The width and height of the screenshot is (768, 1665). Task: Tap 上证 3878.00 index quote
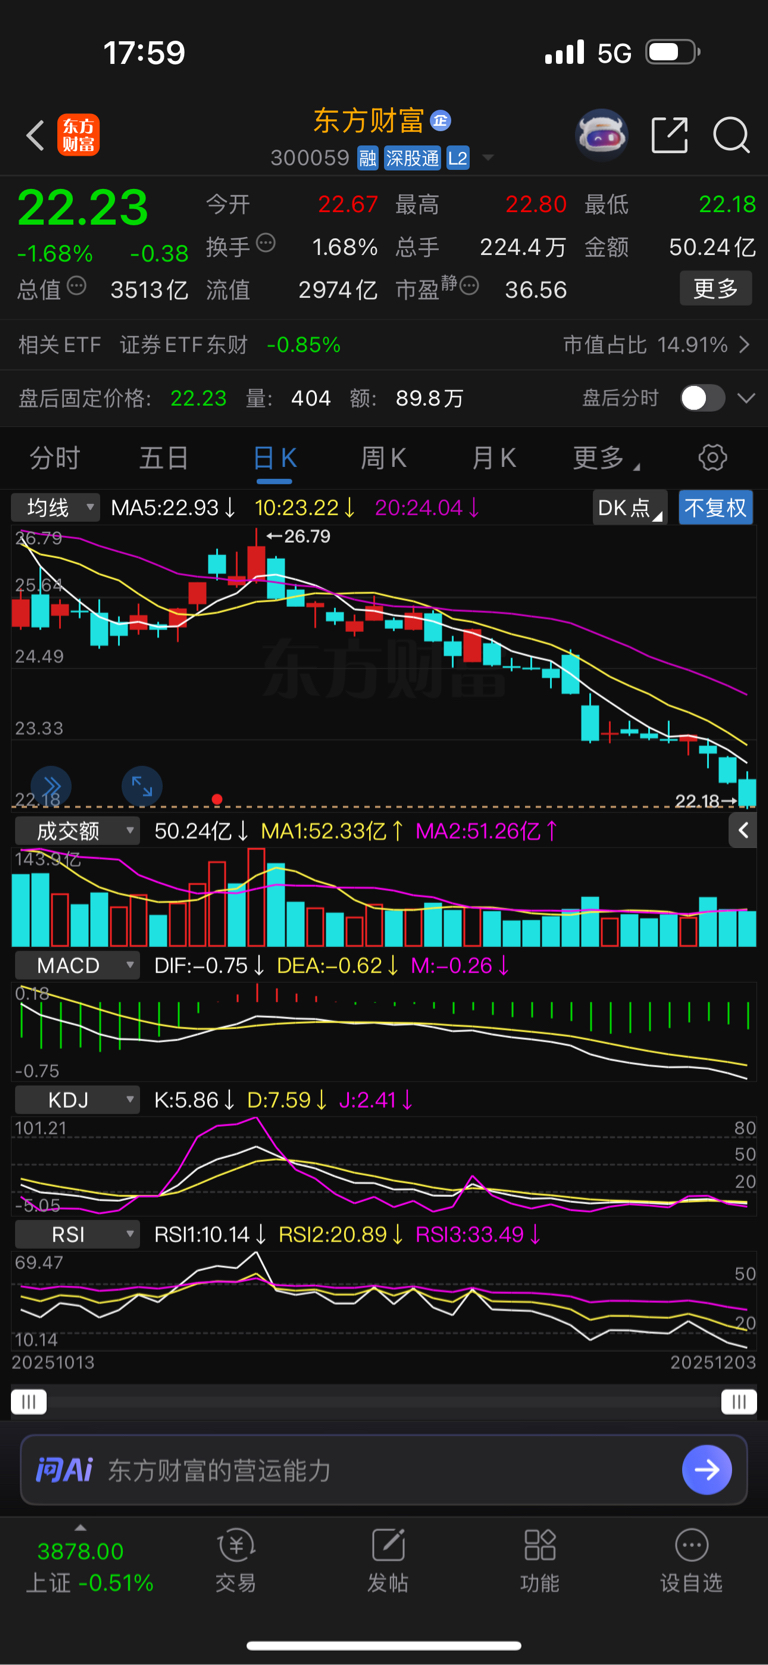pos(89,1567)
